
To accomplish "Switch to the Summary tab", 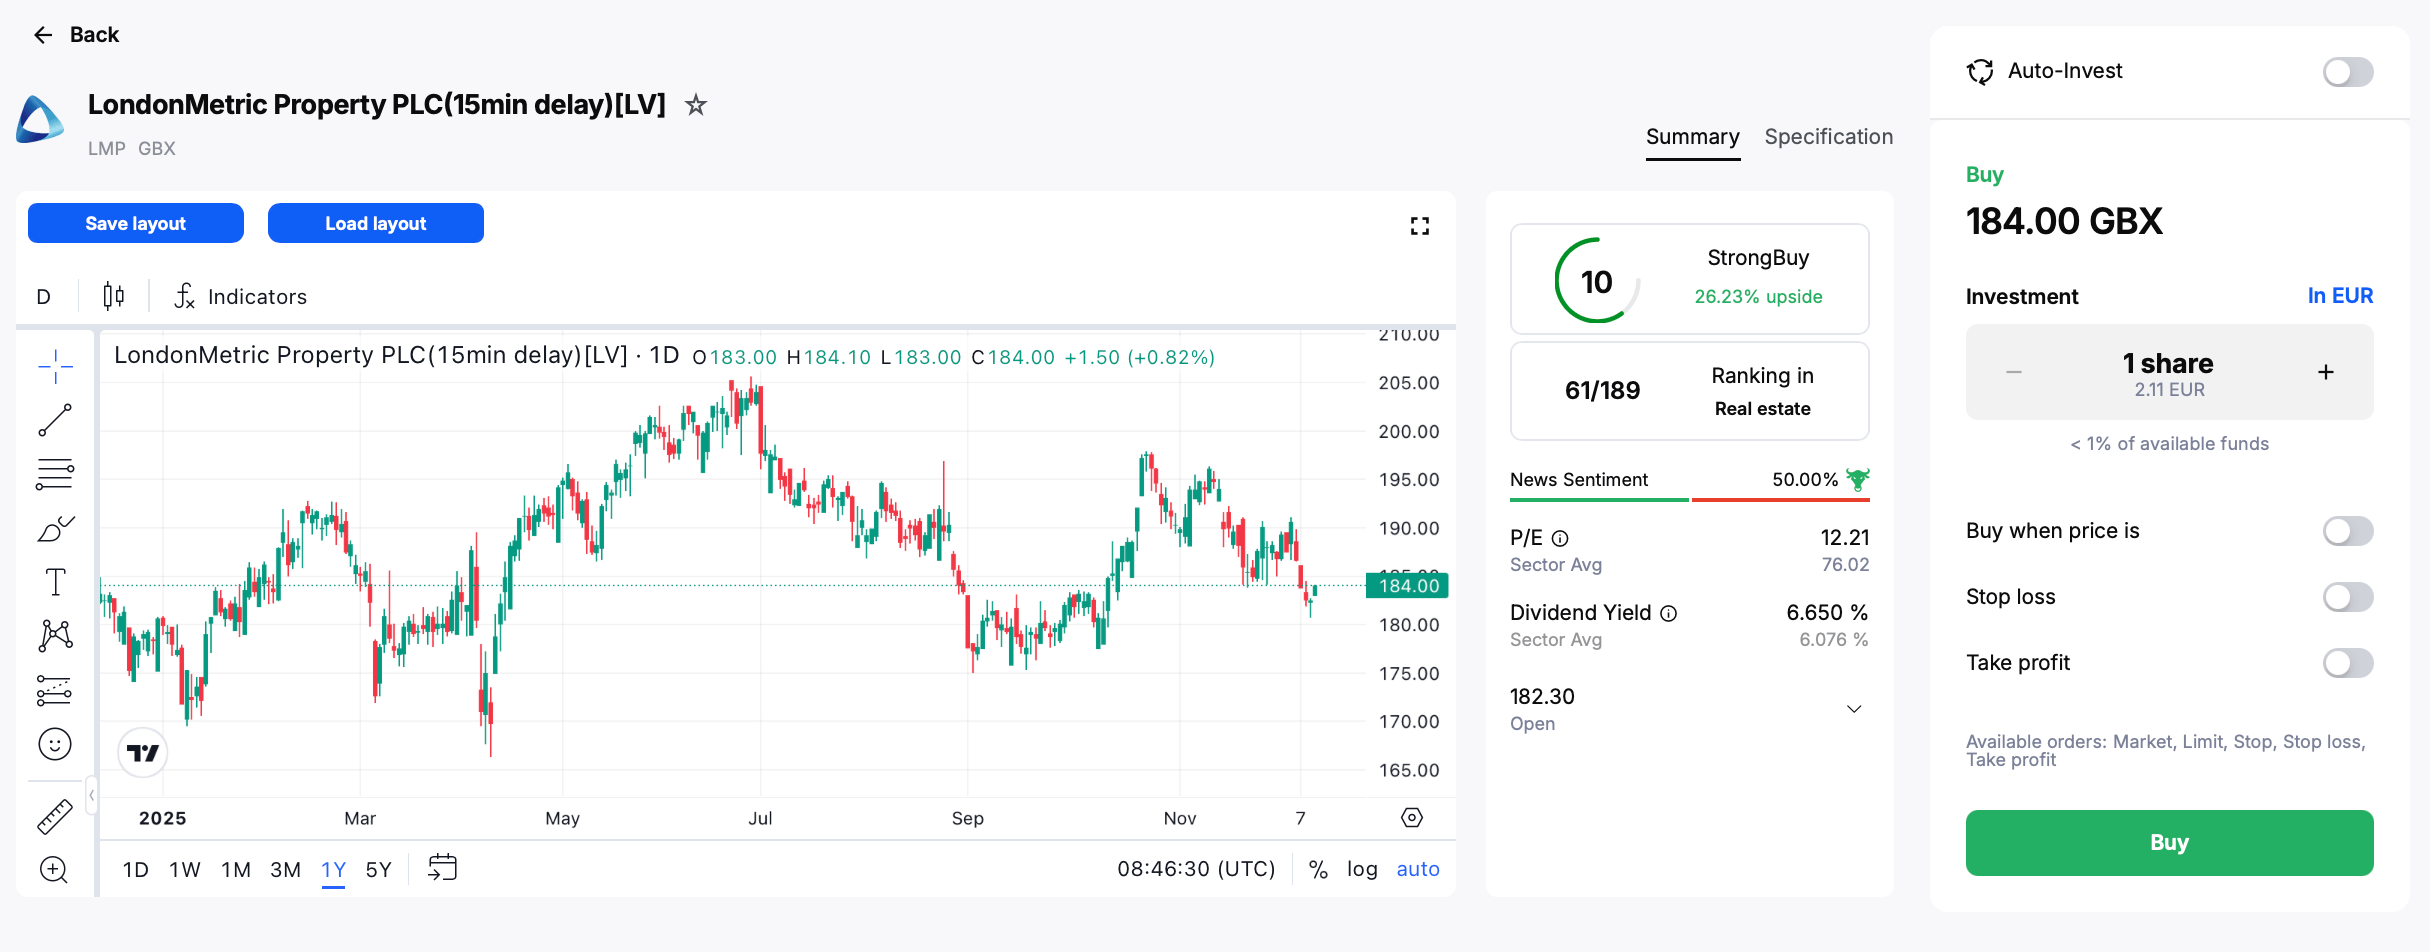I will [1693, 137].
